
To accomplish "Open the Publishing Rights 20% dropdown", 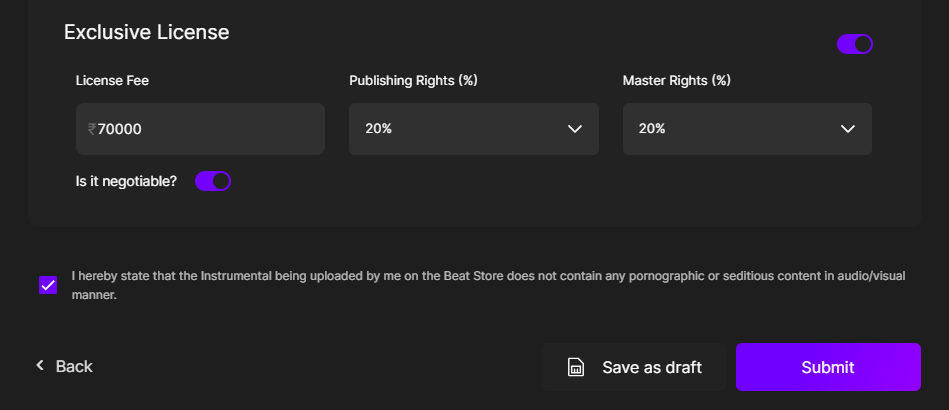I will [473, 129].
